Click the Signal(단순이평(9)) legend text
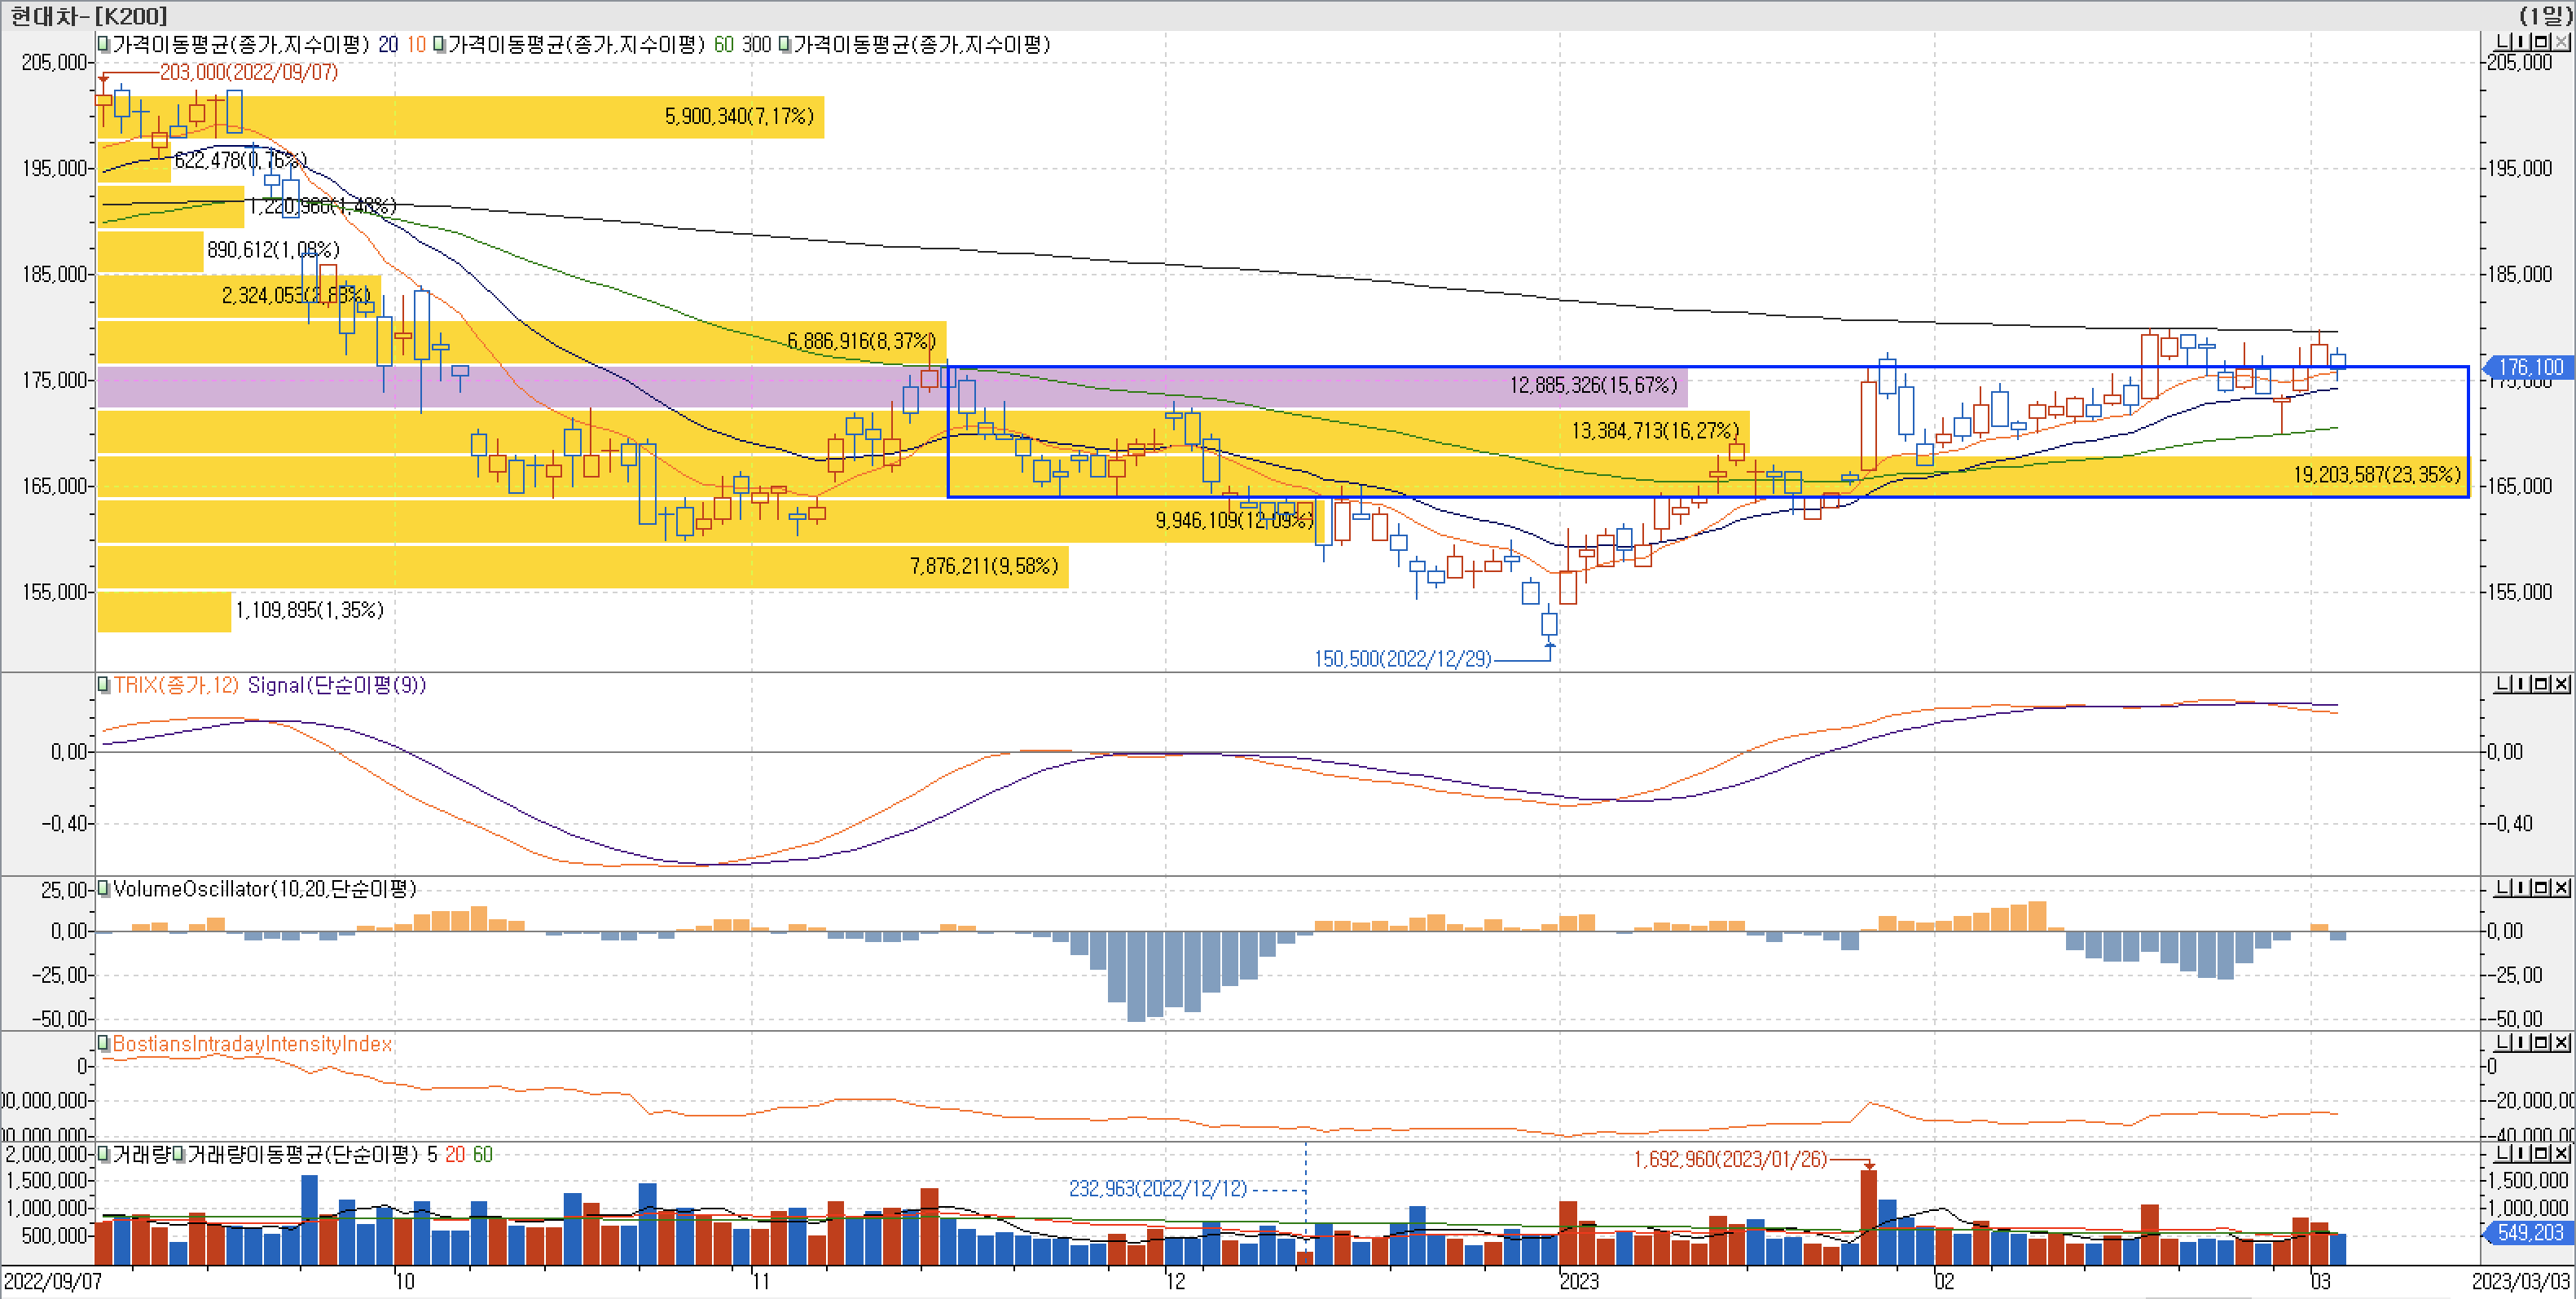Image resolution: width=2576 pixels, height=1299 pixels. click(x=336, y=685)
